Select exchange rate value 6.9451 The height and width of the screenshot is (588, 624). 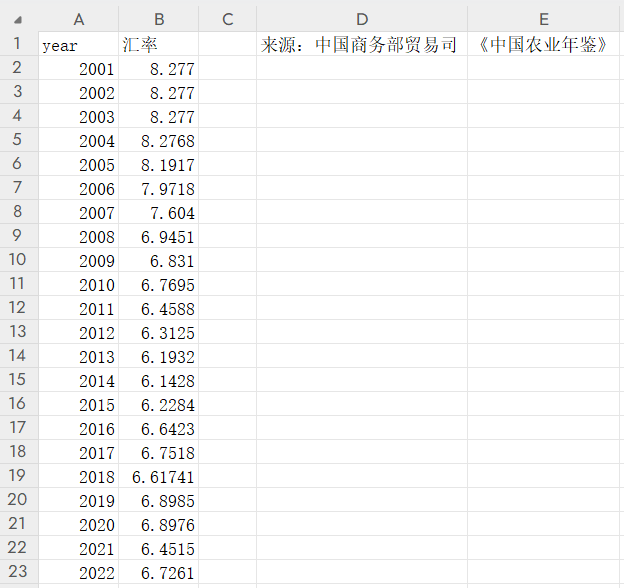(x=158, y=236)
